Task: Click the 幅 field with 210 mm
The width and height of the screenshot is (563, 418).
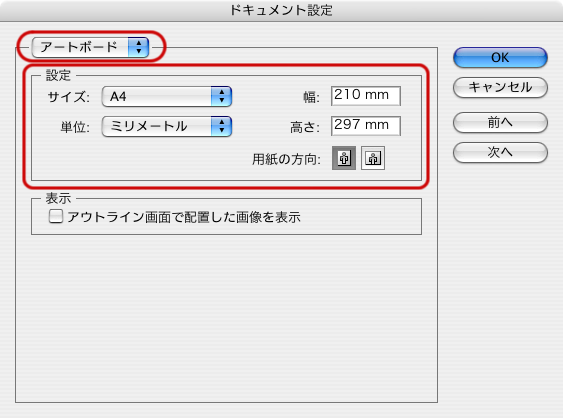Action: click(366, 96)
